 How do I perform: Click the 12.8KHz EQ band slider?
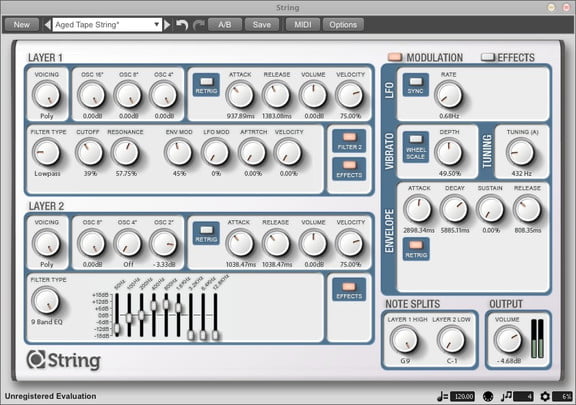tap(216, 316)
